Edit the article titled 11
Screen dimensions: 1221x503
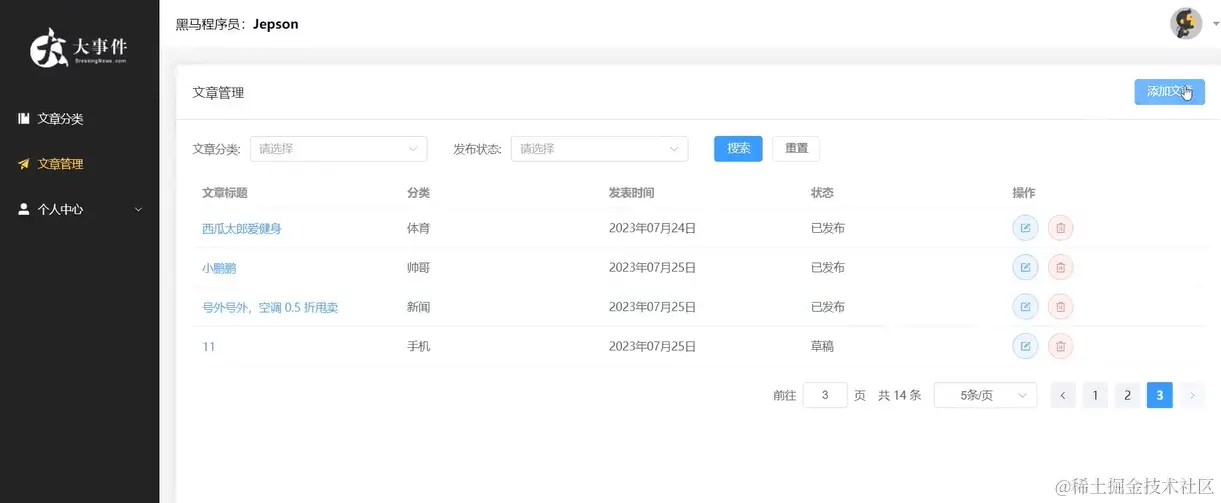click(1025, 346)
